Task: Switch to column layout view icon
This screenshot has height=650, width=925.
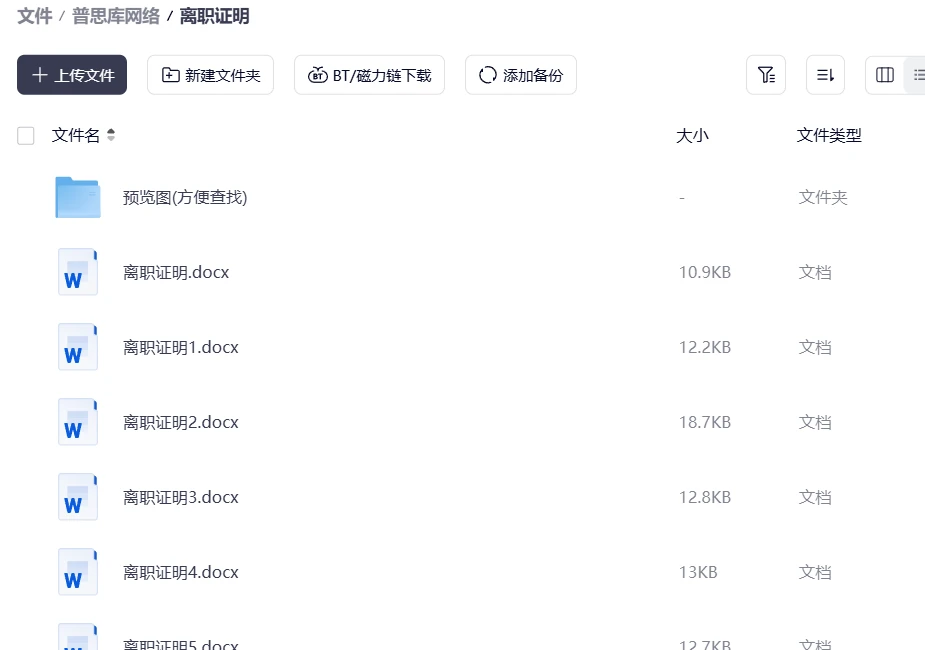Action: coord(884,75)
